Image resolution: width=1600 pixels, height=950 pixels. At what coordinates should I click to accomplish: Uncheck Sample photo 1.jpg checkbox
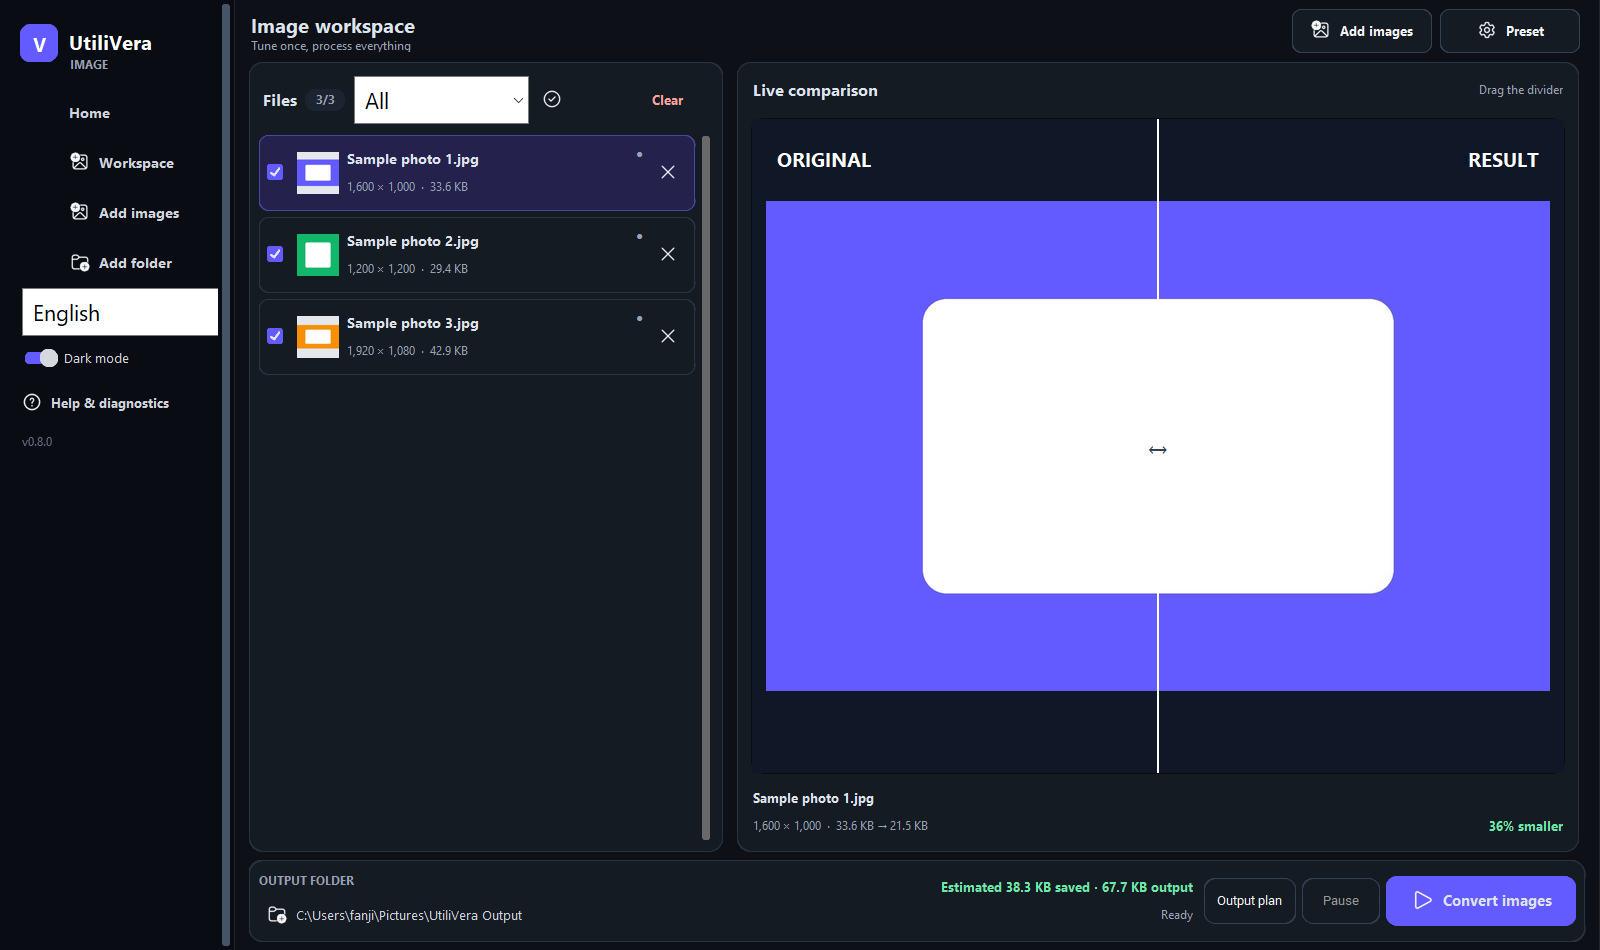click(x=275, y=172)
